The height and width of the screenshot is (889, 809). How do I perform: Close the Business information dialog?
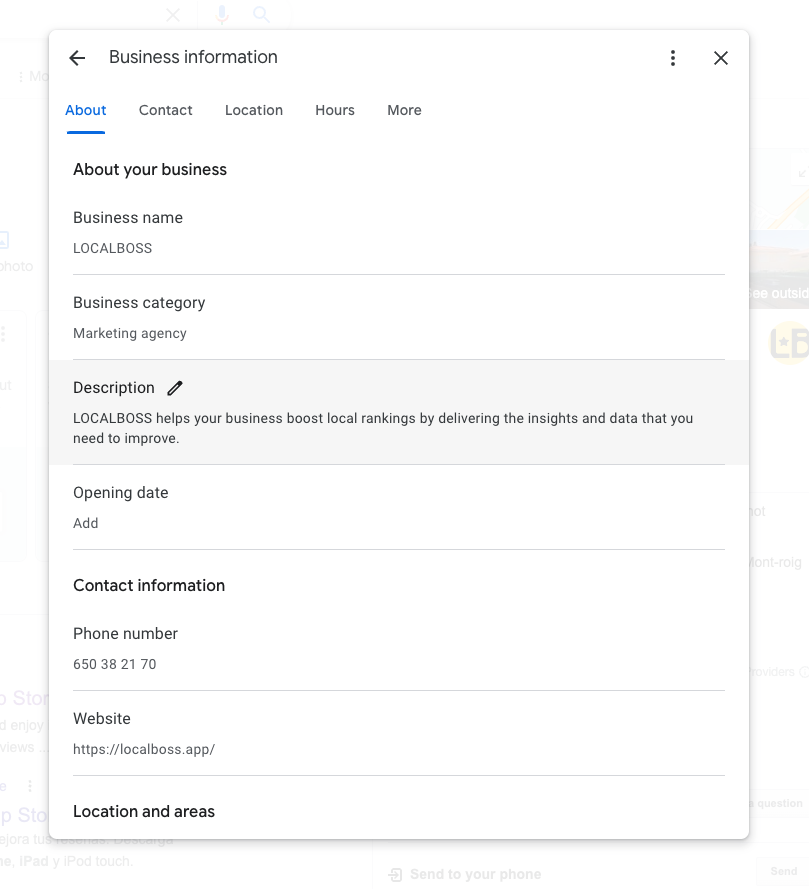click(721, 58)
